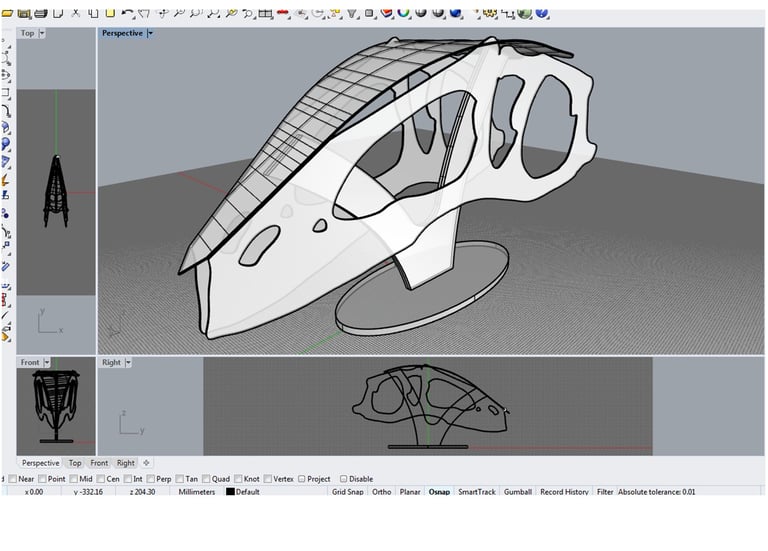Add a new viewport tab with the plus icon
Image resolution: width=768 pixels, height=551 pixels.
pos(146,463)
